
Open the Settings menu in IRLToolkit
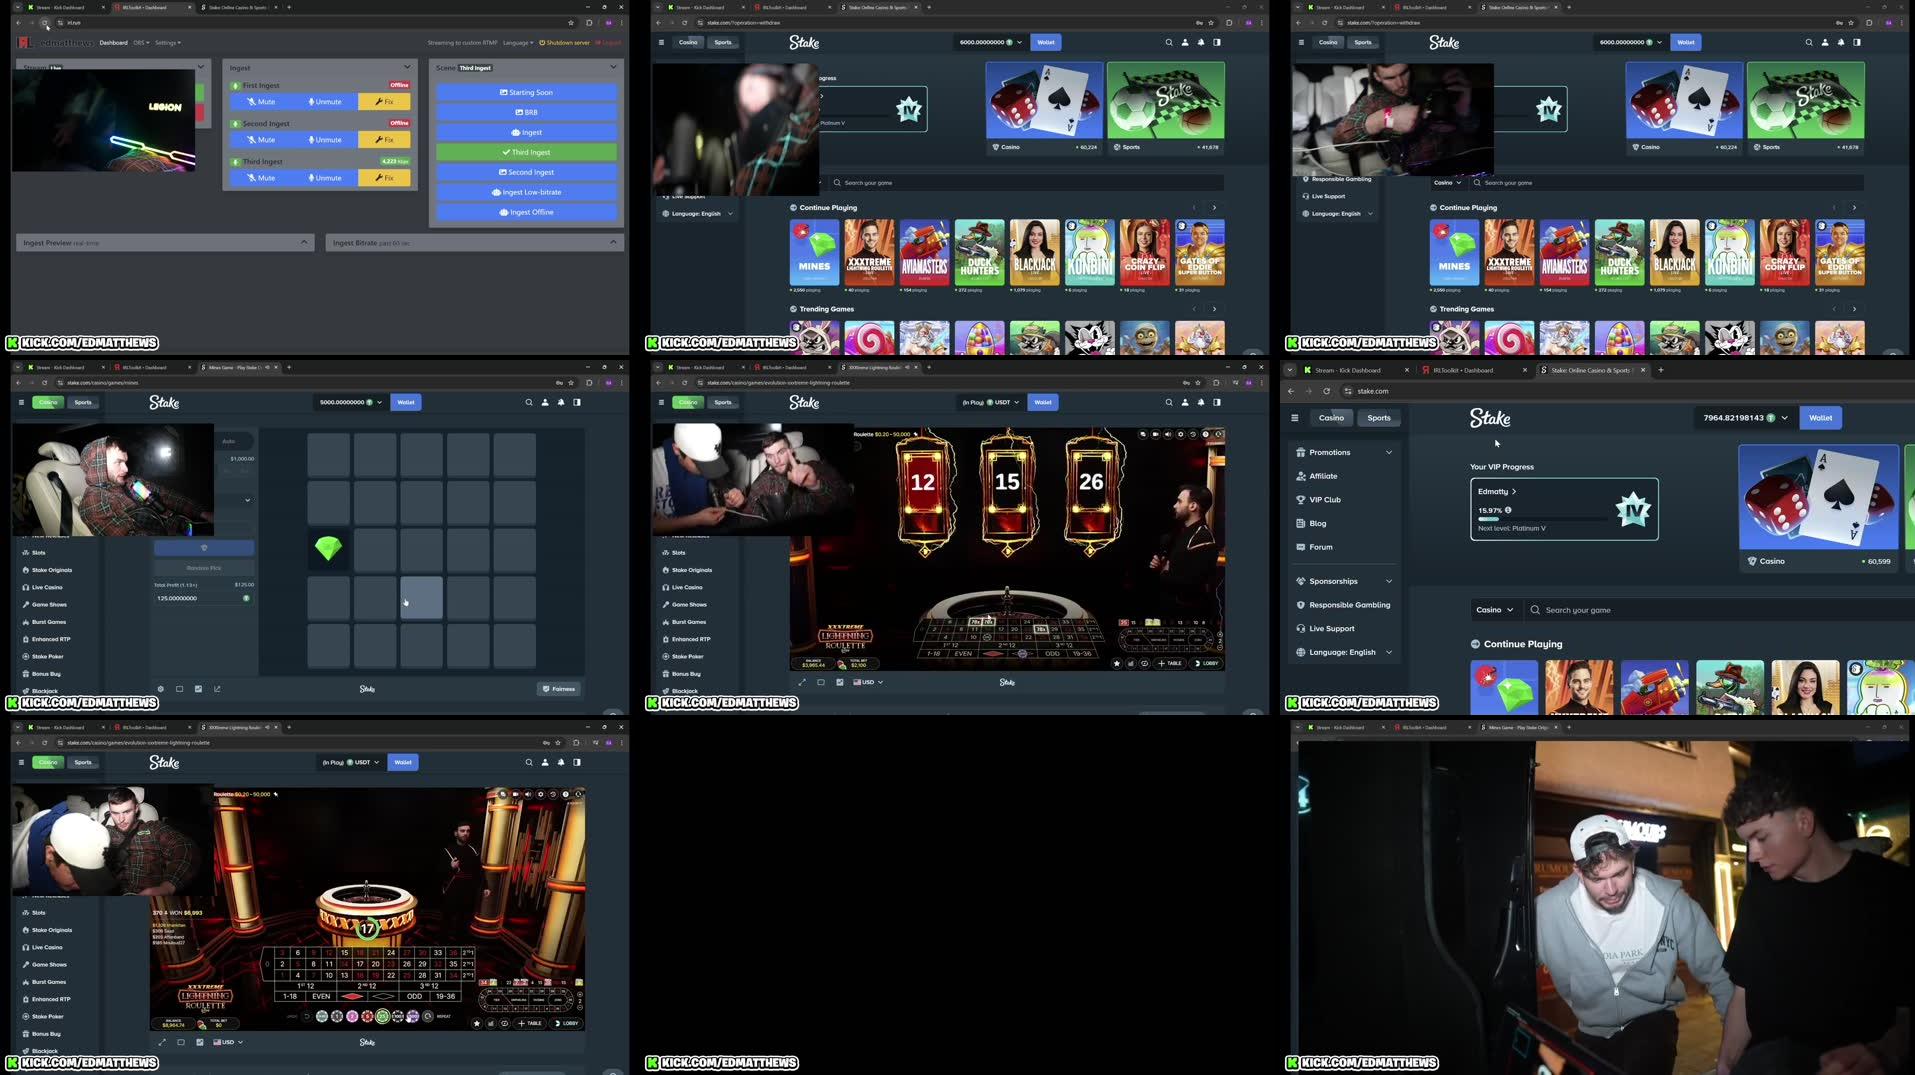coord(166,42)
